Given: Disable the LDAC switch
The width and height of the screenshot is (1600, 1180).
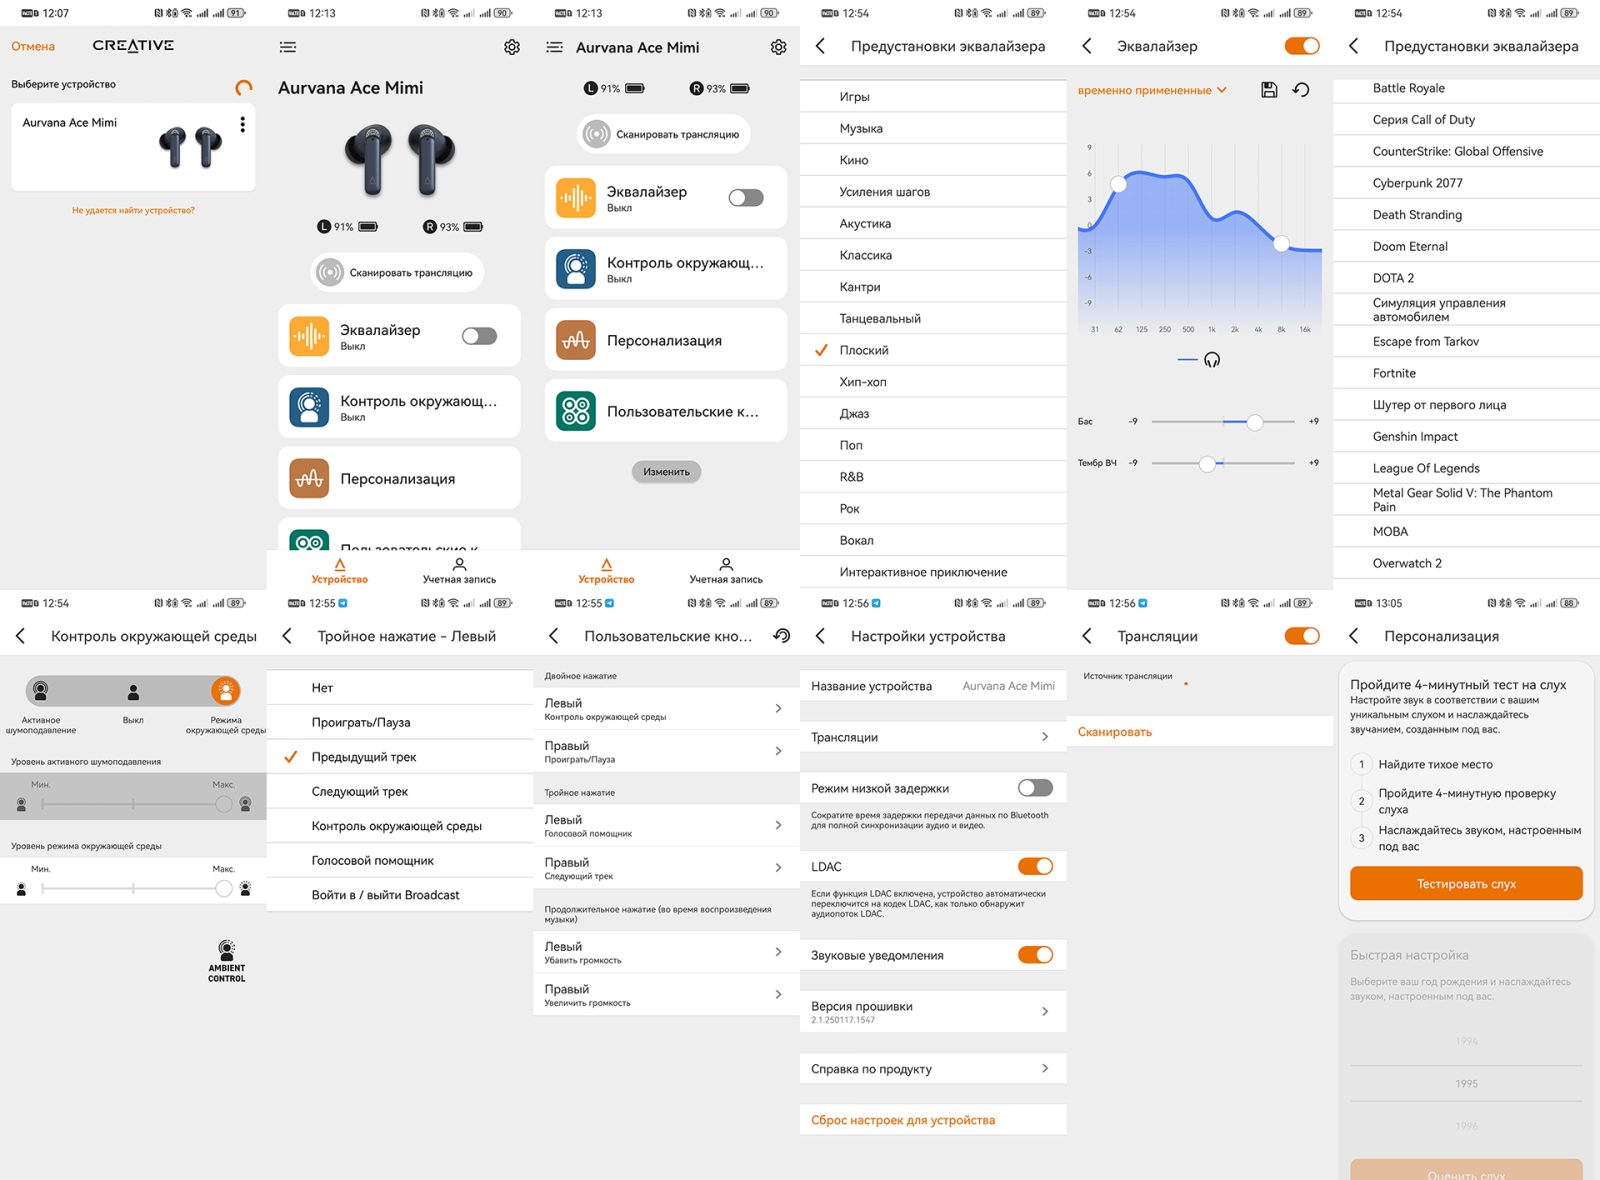Looking at the screenshot, I should pyautogui.click(x=1035, y=866).
